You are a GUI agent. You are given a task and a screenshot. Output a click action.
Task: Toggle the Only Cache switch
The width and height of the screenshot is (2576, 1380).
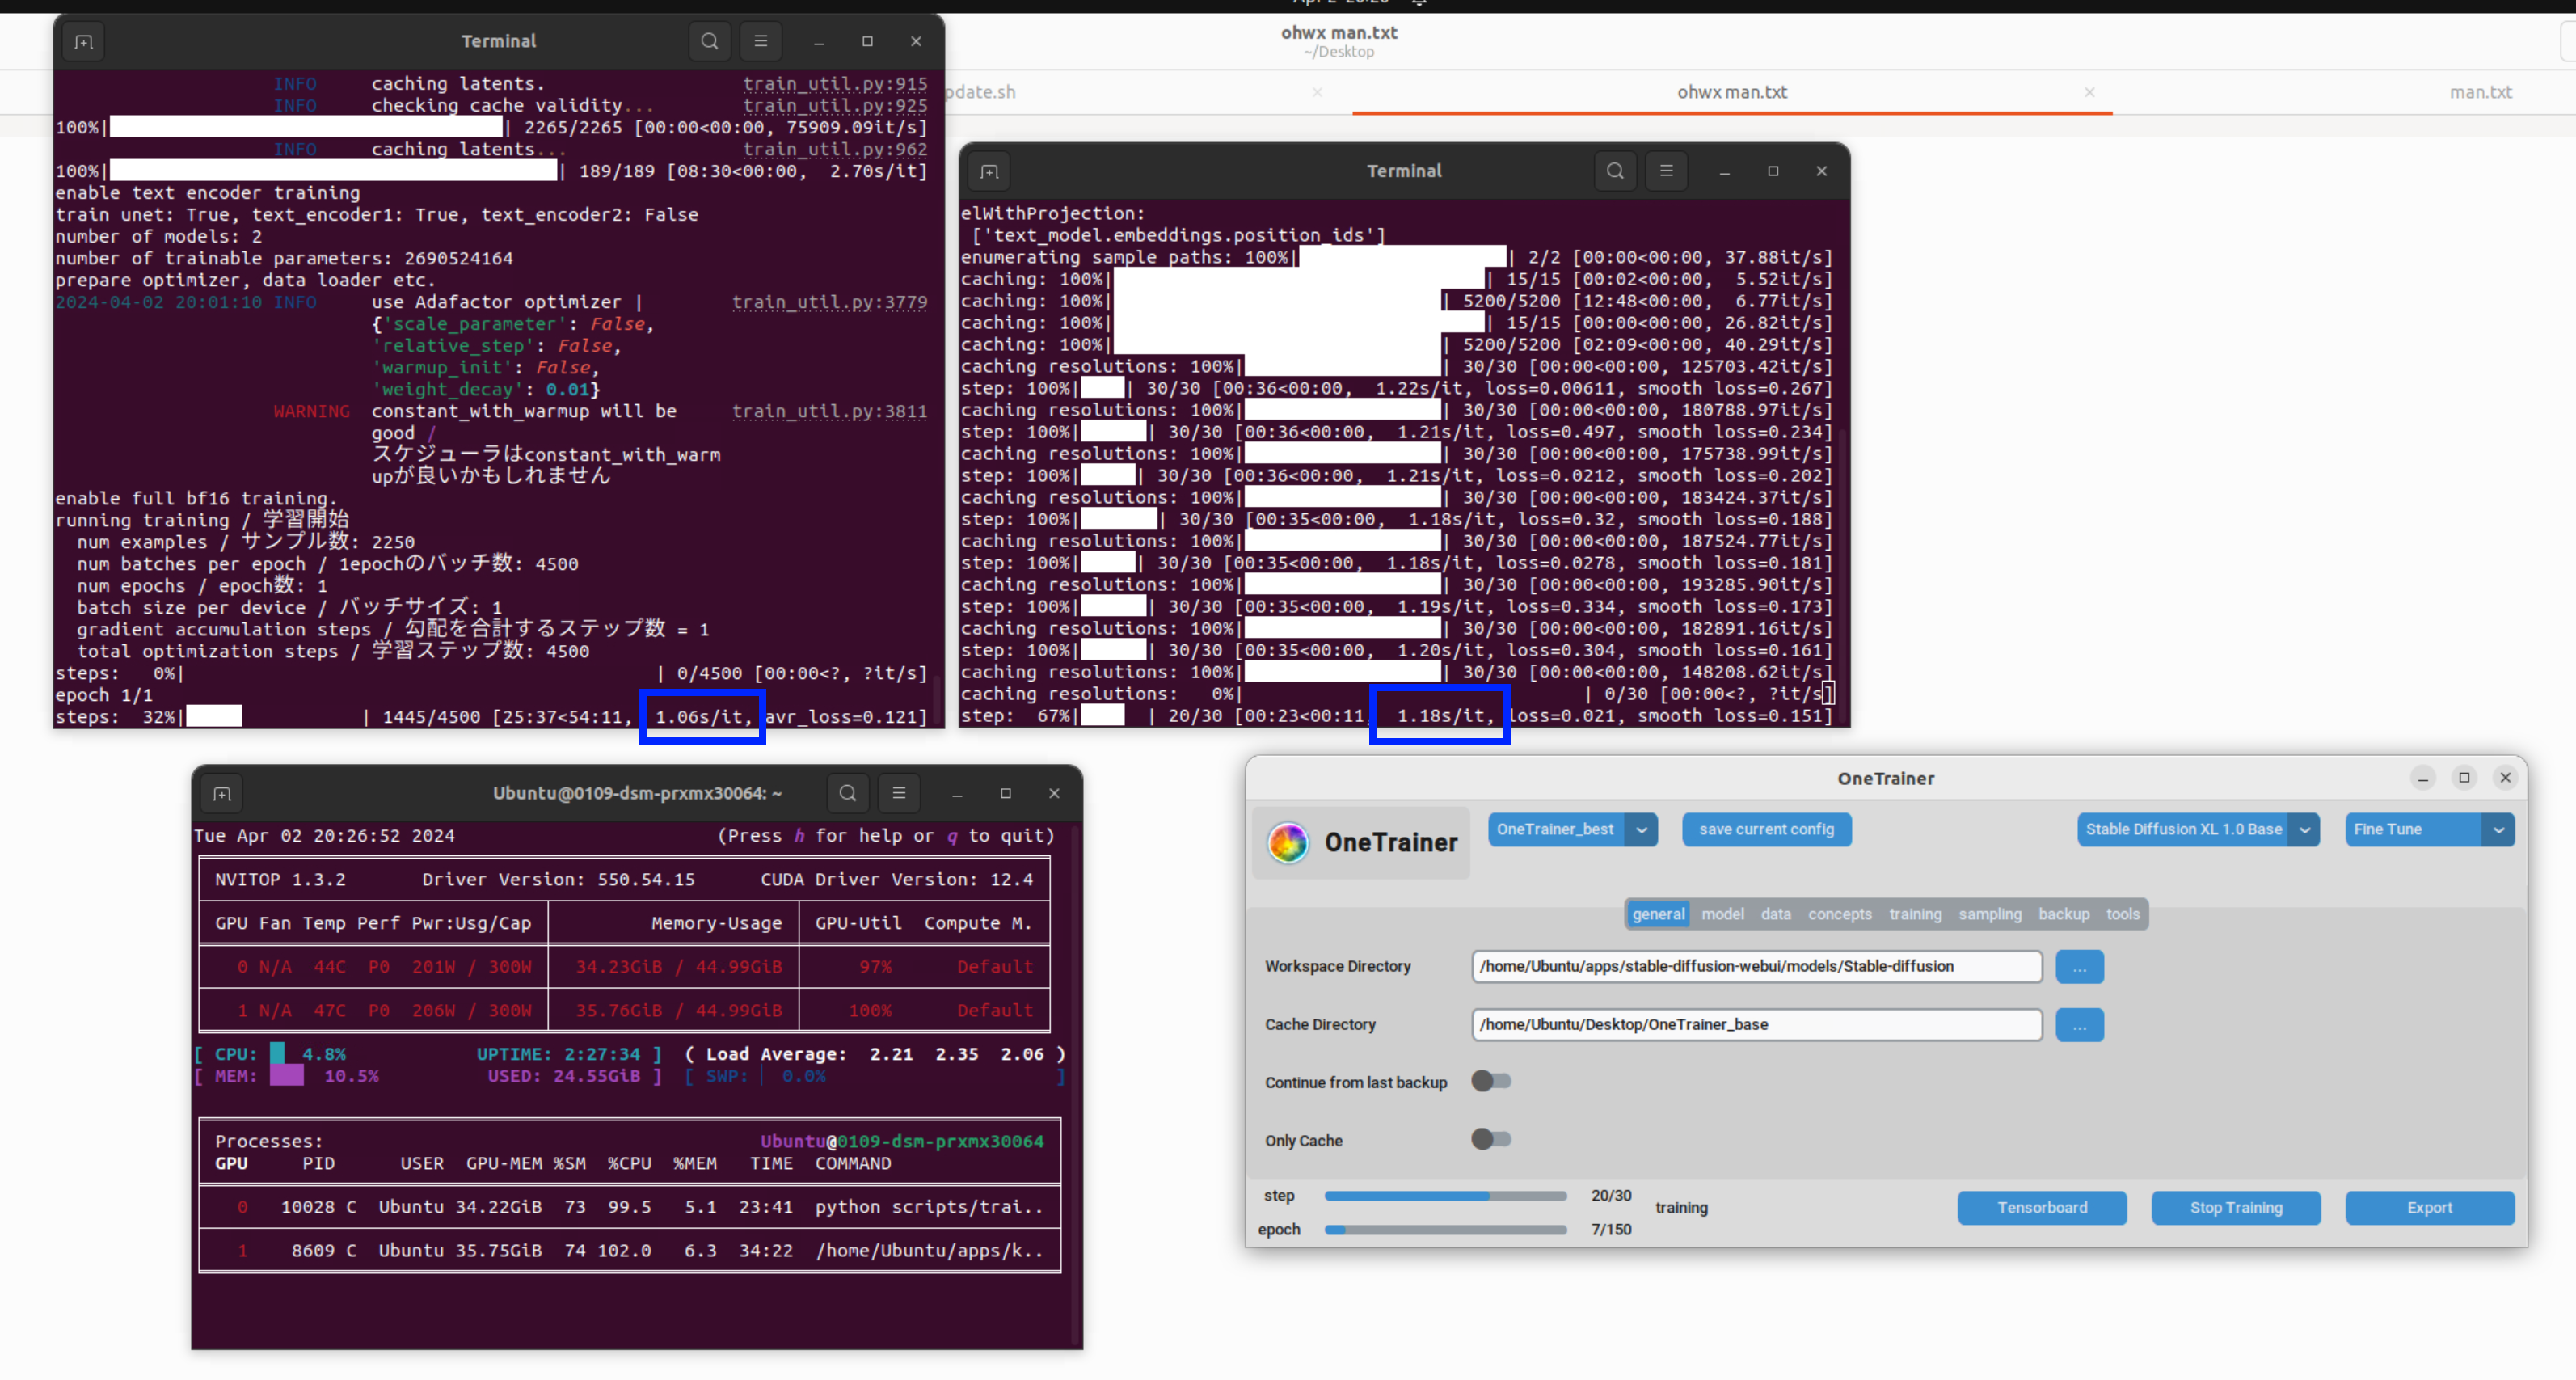pyautogui.click(x=1491, y=1139)
